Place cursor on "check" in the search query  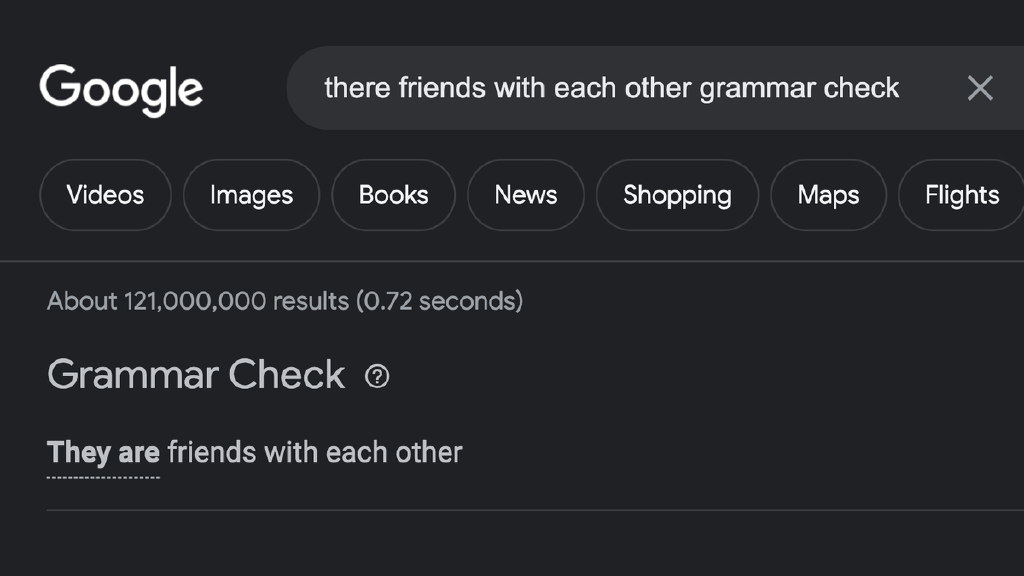862,88
